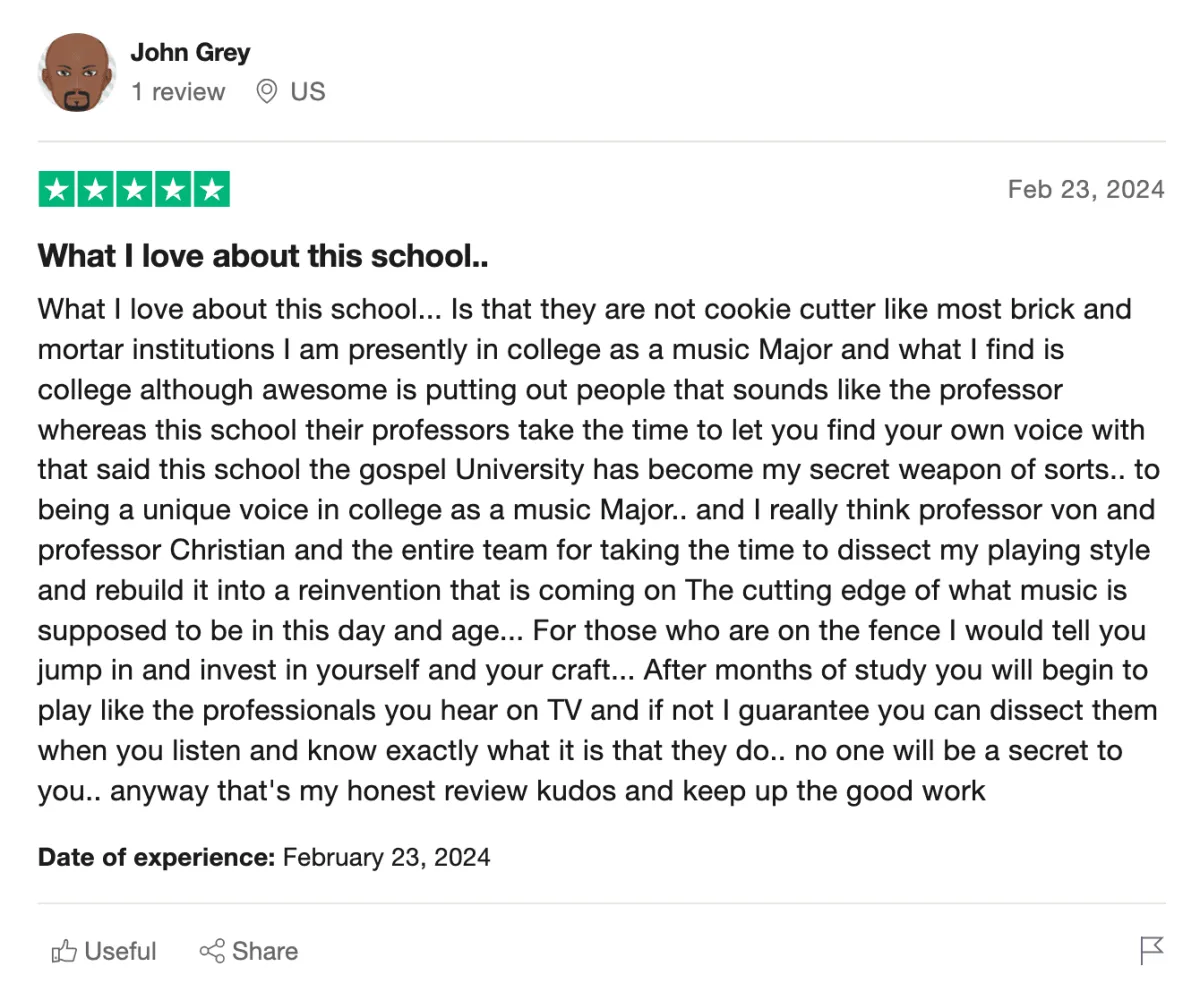
Task: Click the second green rating star
Action: point(96,190)
